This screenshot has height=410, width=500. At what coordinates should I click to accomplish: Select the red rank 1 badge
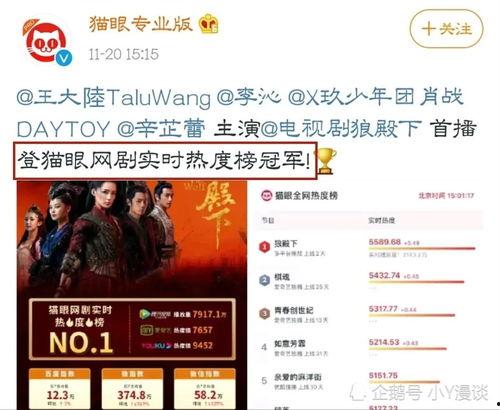[x=264, y=247]
